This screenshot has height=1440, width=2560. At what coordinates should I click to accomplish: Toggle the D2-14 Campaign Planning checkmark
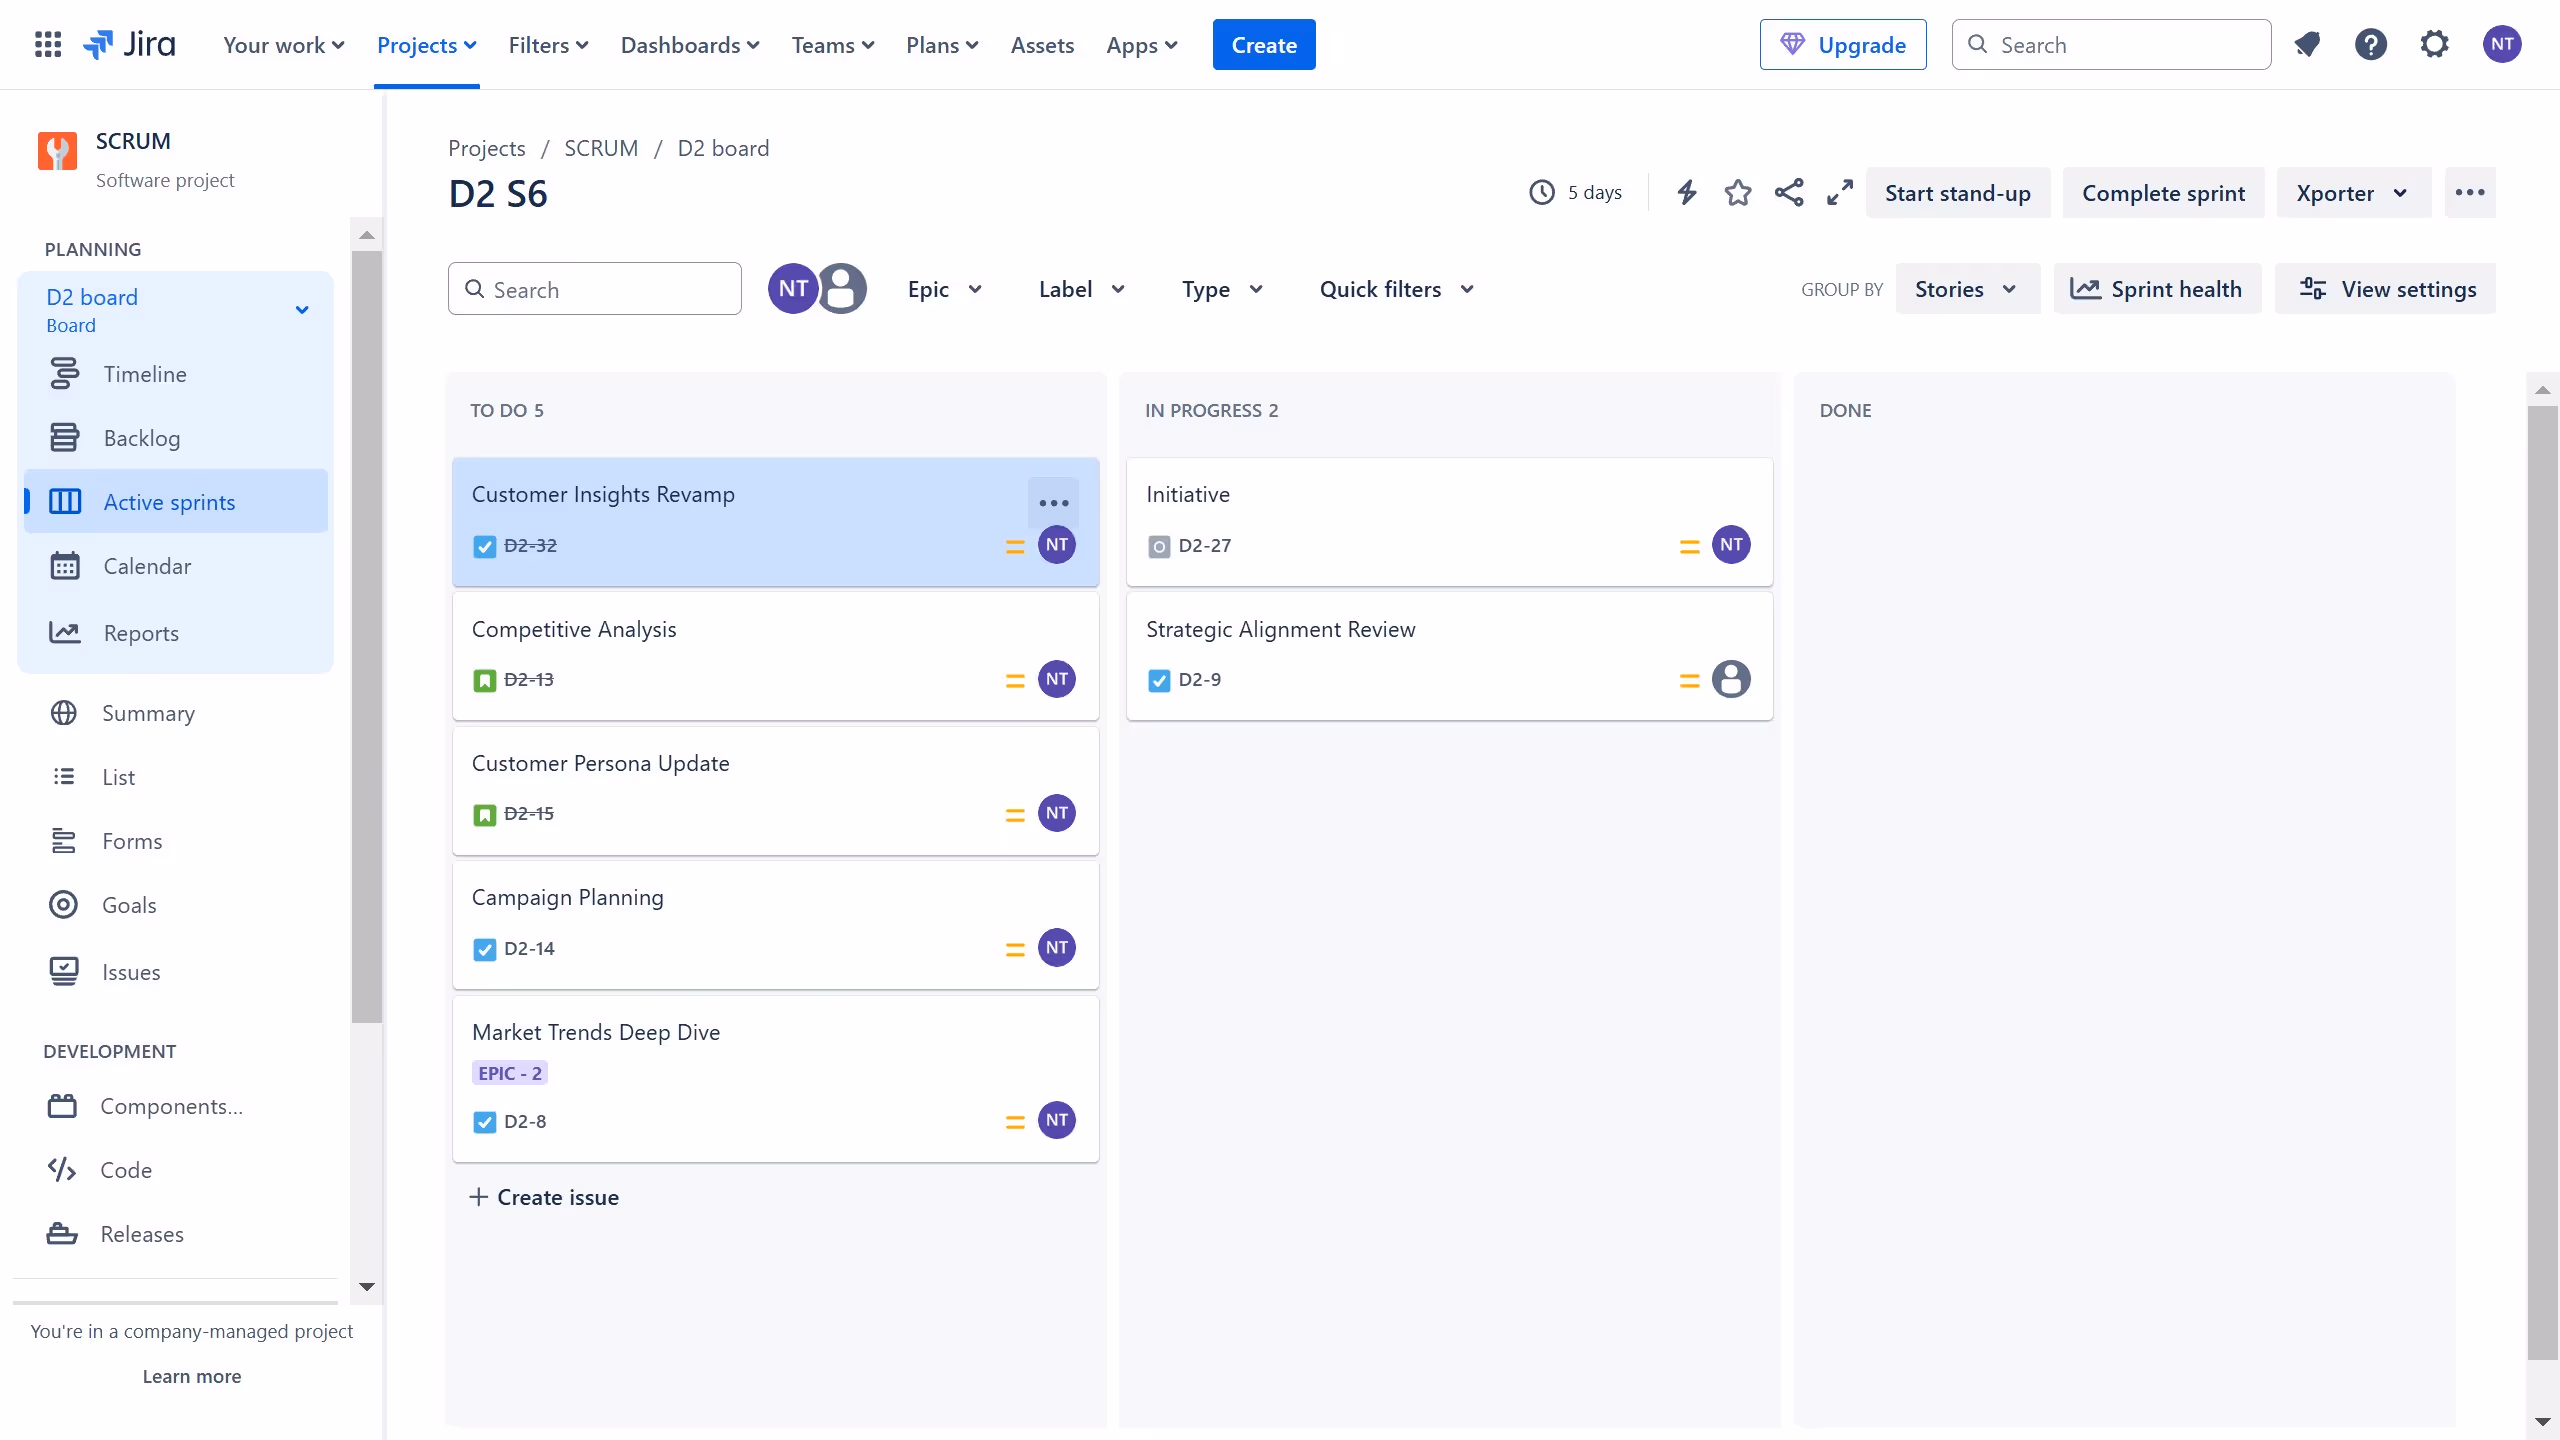coord(484,949)
